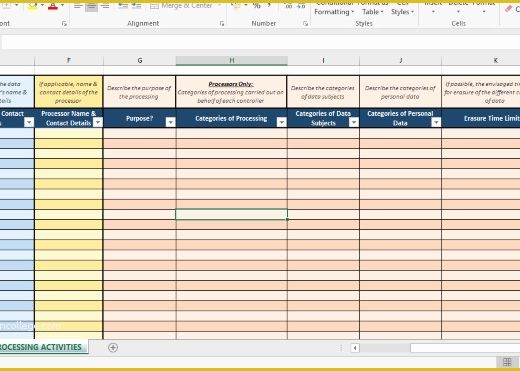Viewport: 520px width, 371px height.
Task: Click the fill color highlighter icon
Action: [x=32, y=6]
